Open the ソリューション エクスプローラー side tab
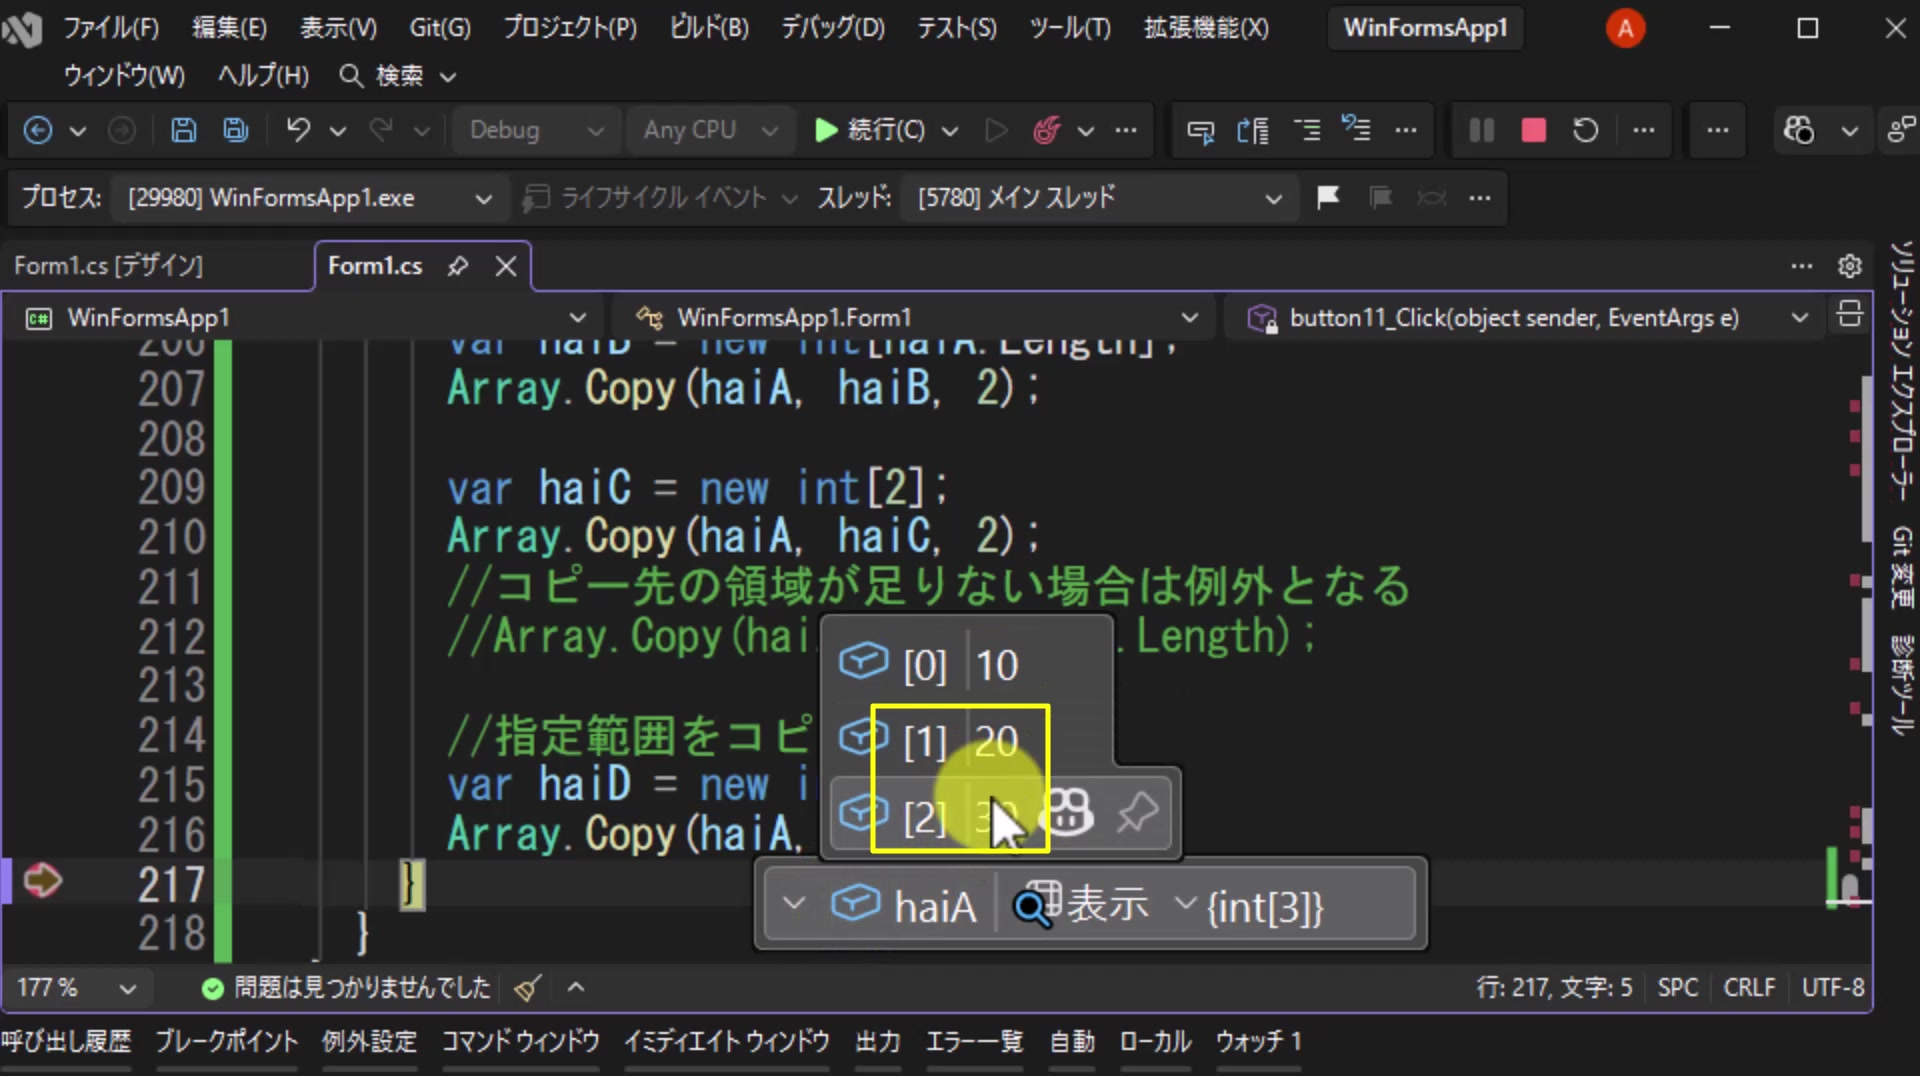This screenshot has height=1076, width=1920. click(x=1902, y=370)
